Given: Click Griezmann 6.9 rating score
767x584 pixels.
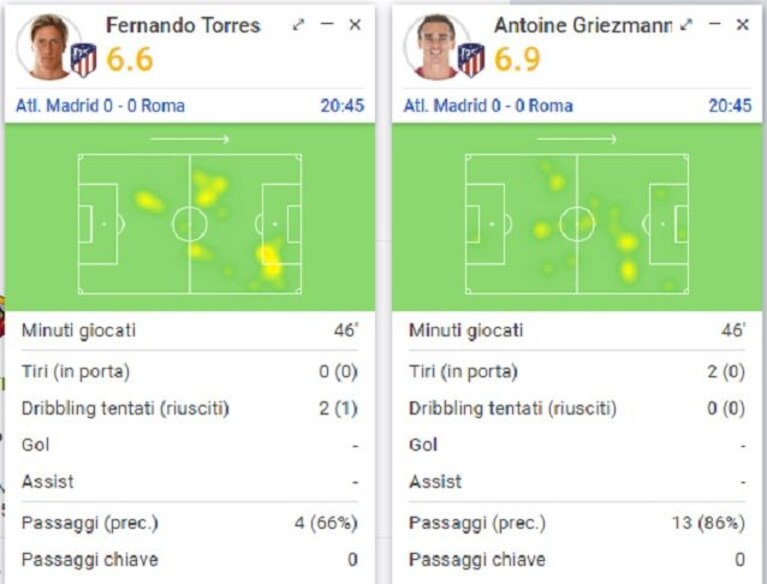Looking at the screenshot, I should 517,60.
